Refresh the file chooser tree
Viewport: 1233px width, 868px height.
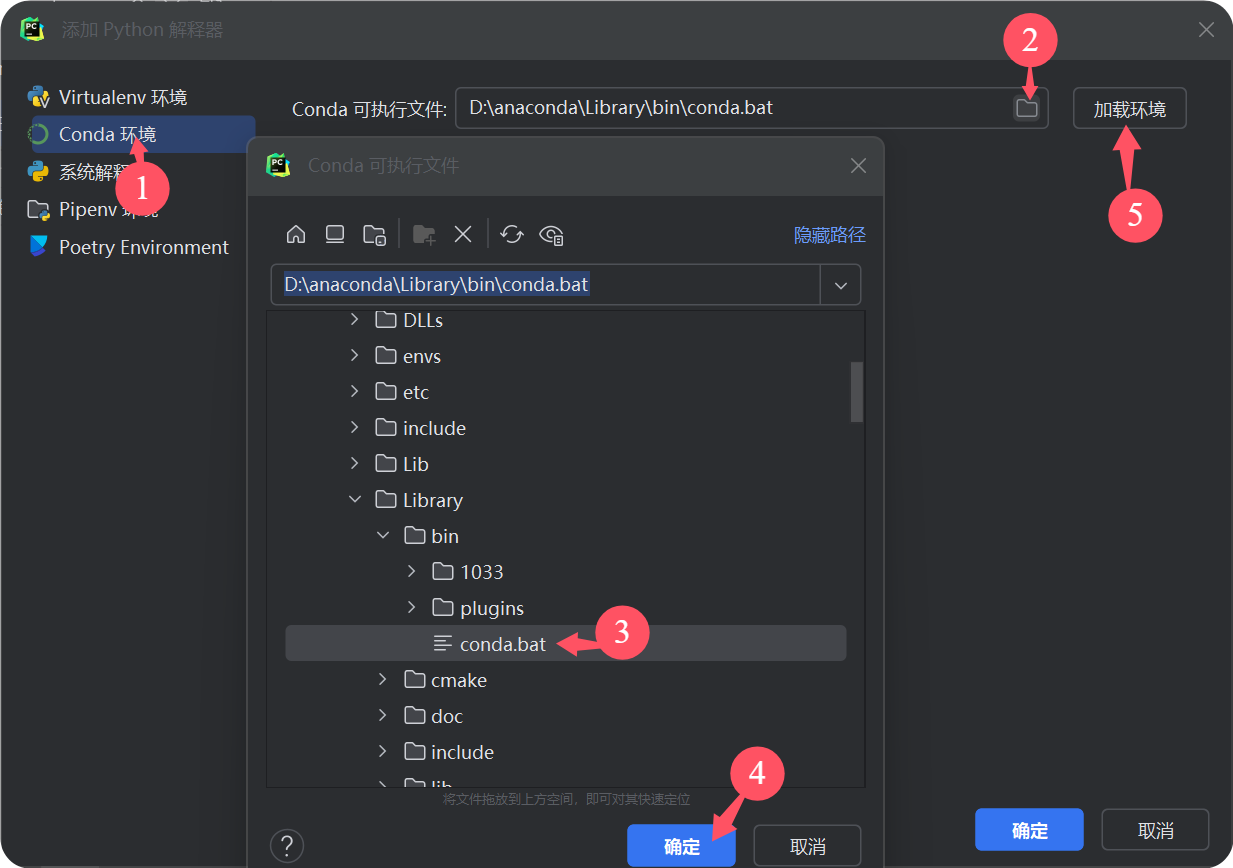click(x=512, y=234)
